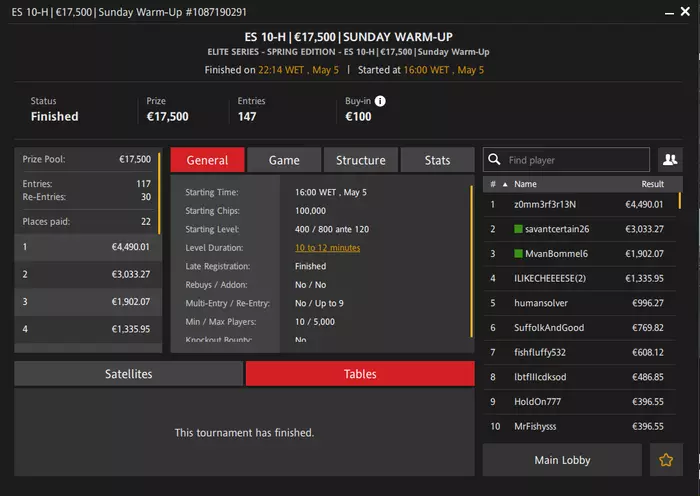
Task: Open the Stats tab
Action: 438,160
